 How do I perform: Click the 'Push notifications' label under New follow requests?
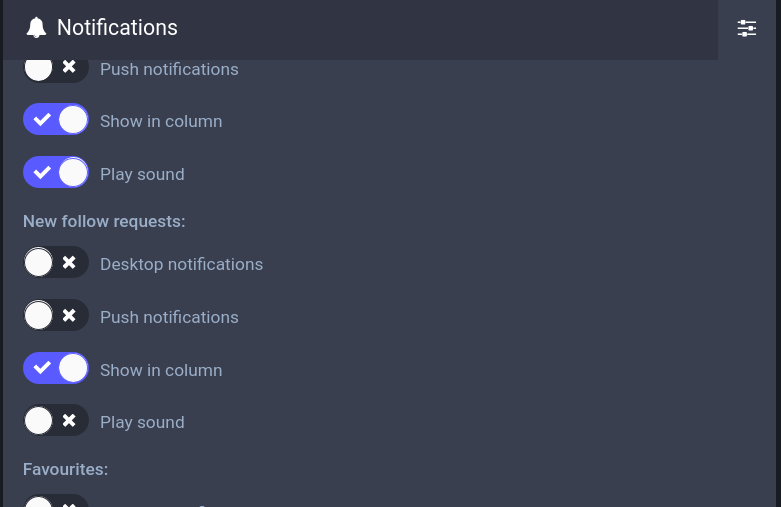[x=169, y=317]
